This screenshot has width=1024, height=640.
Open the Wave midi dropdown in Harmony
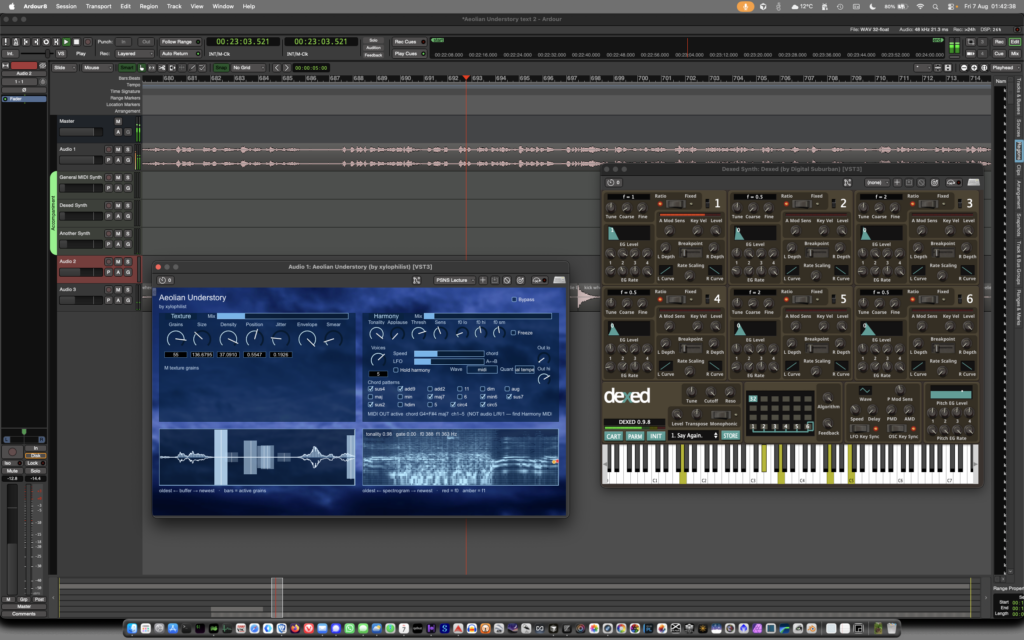click(482, 370)
